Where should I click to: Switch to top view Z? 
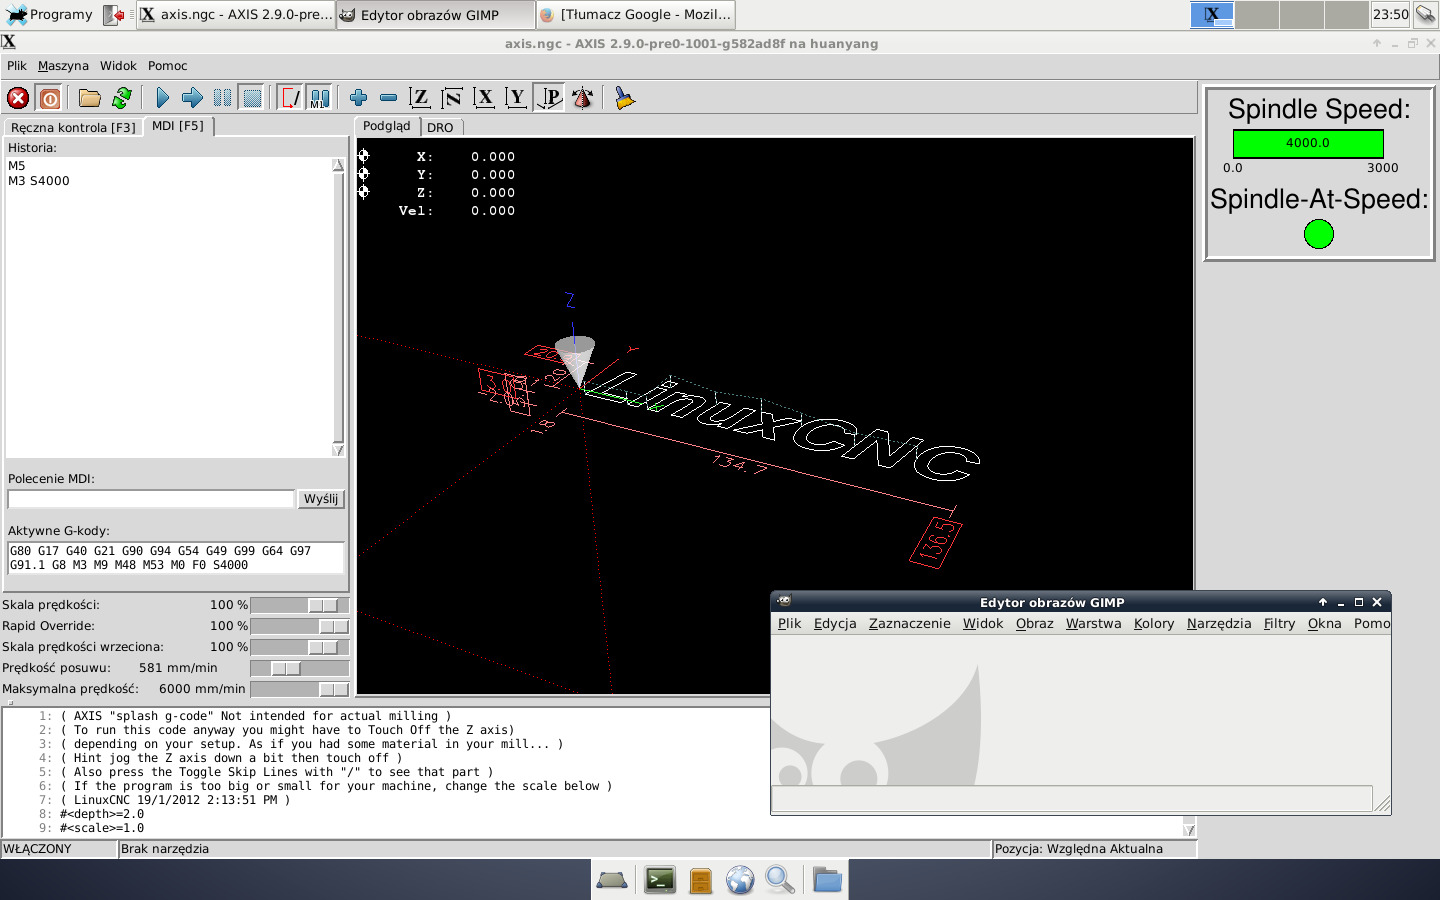(420, 98)
